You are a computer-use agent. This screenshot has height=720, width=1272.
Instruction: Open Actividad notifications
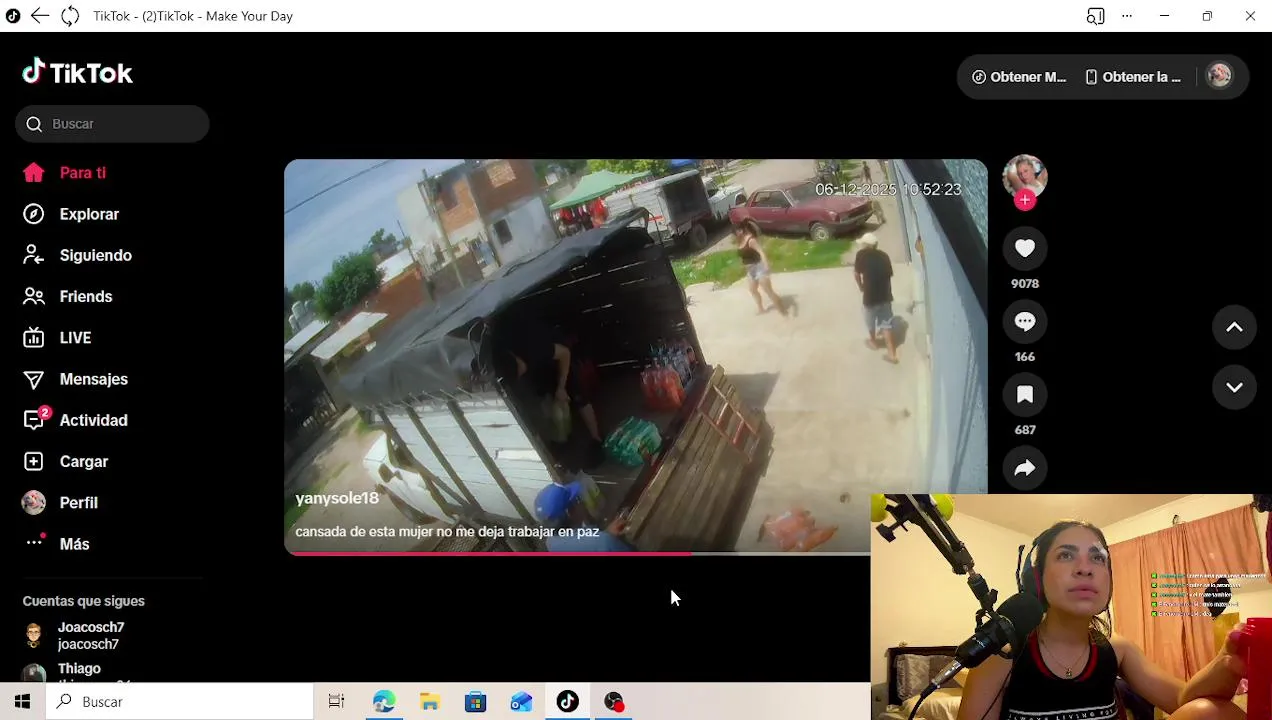(93, 420)
